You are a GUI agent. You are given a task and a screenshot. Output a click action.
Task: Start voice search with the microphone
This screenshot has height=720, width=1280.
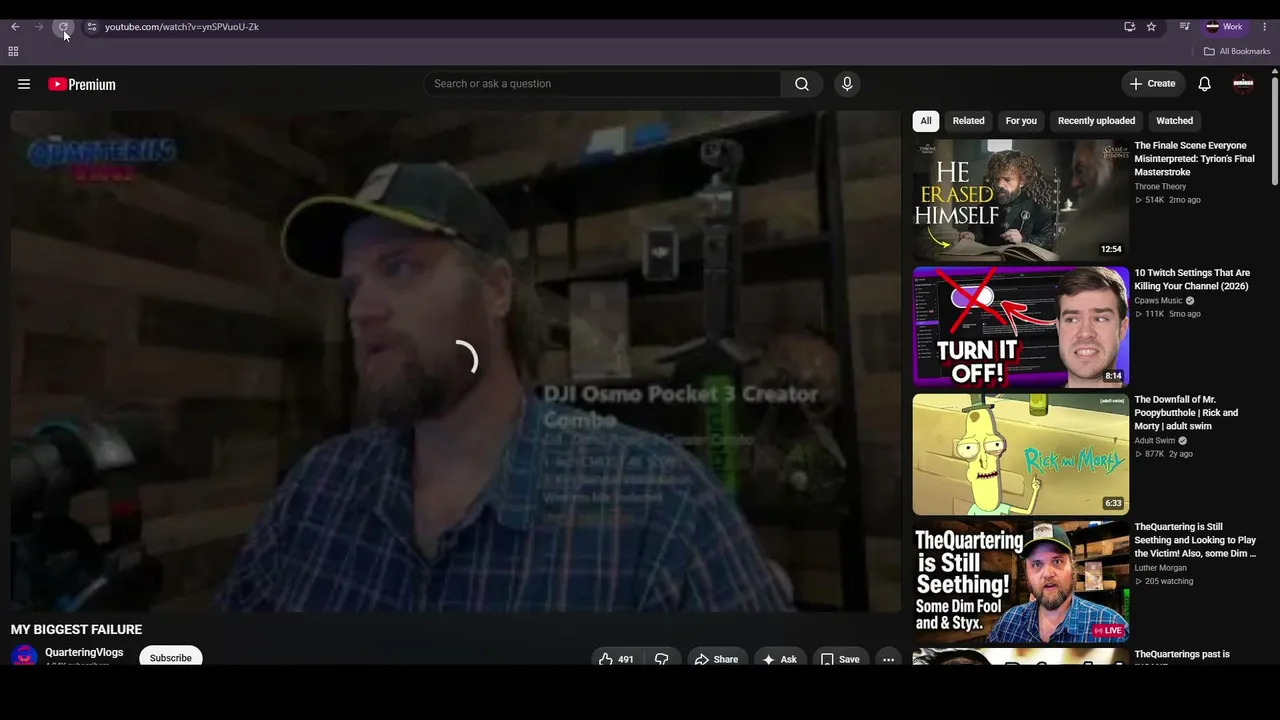(847, 84)
